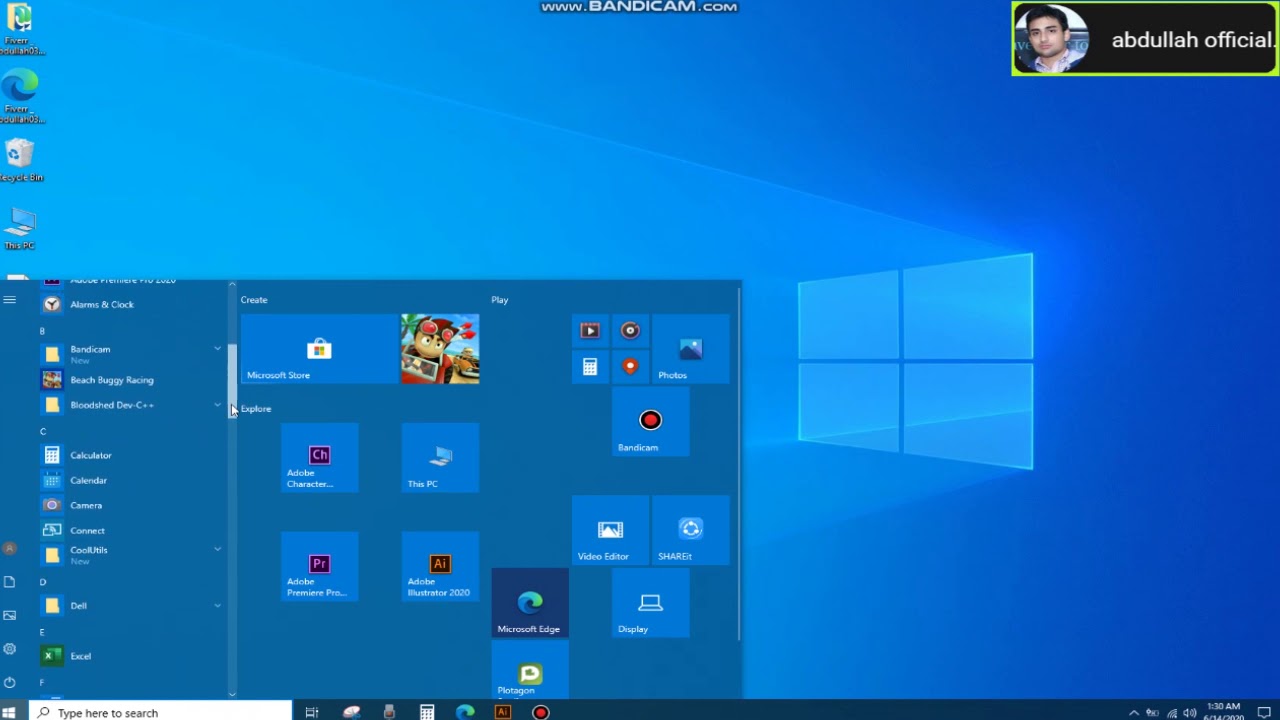Expand the Bloodshed Dev-C++ folder
The image size is (1280, 720).
pyautogui.click(x=217, y=405)
